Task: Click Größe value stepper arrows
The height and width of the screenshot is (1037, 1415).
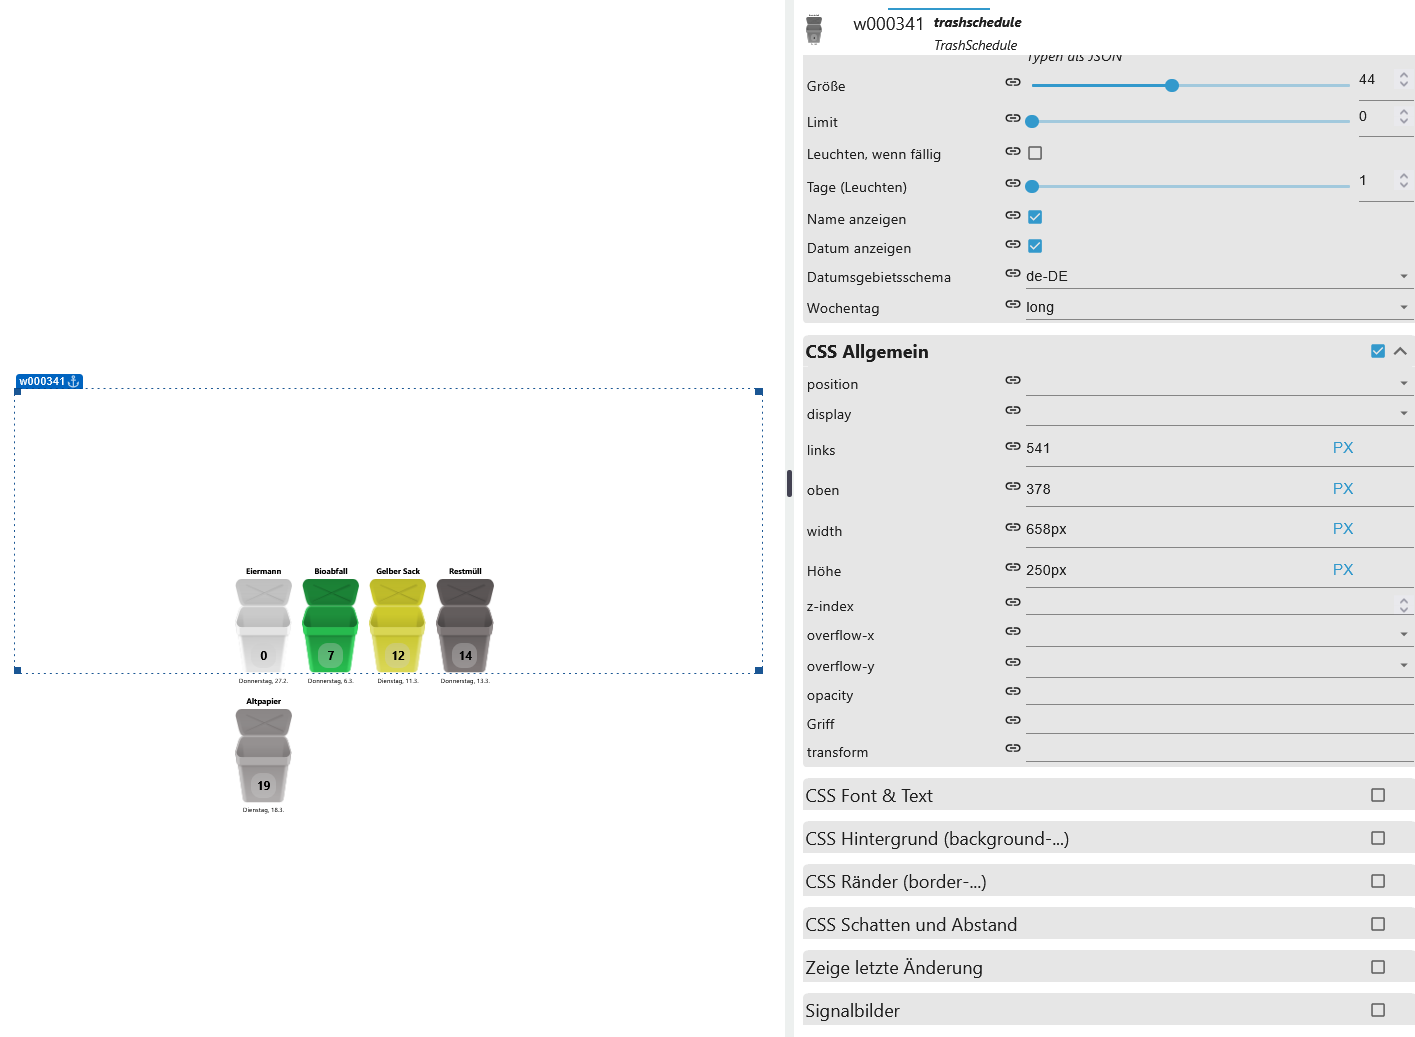Action: [x=1404, y=80]
